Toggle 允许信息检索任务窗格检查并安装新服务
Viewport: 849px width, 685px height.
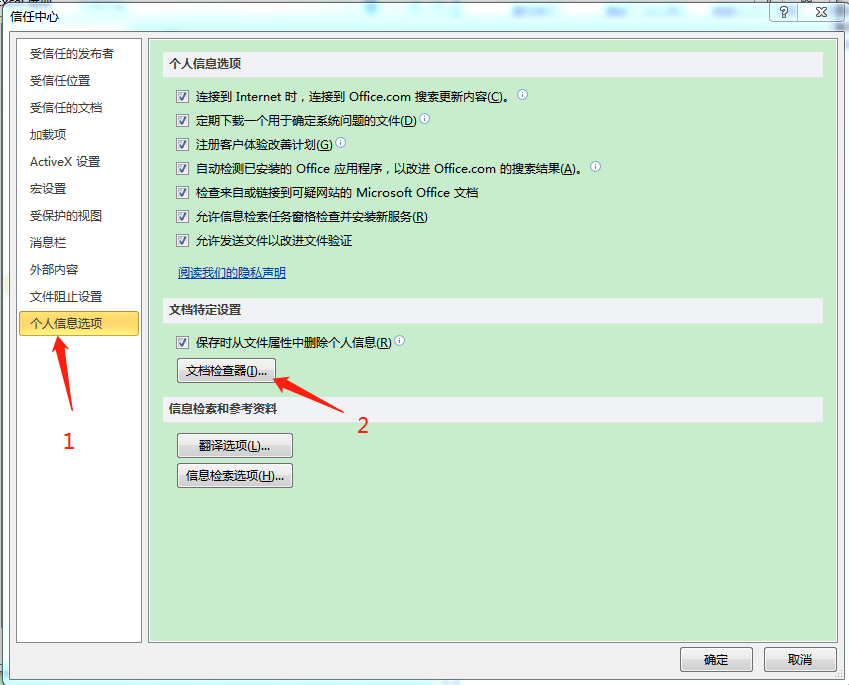182,217
